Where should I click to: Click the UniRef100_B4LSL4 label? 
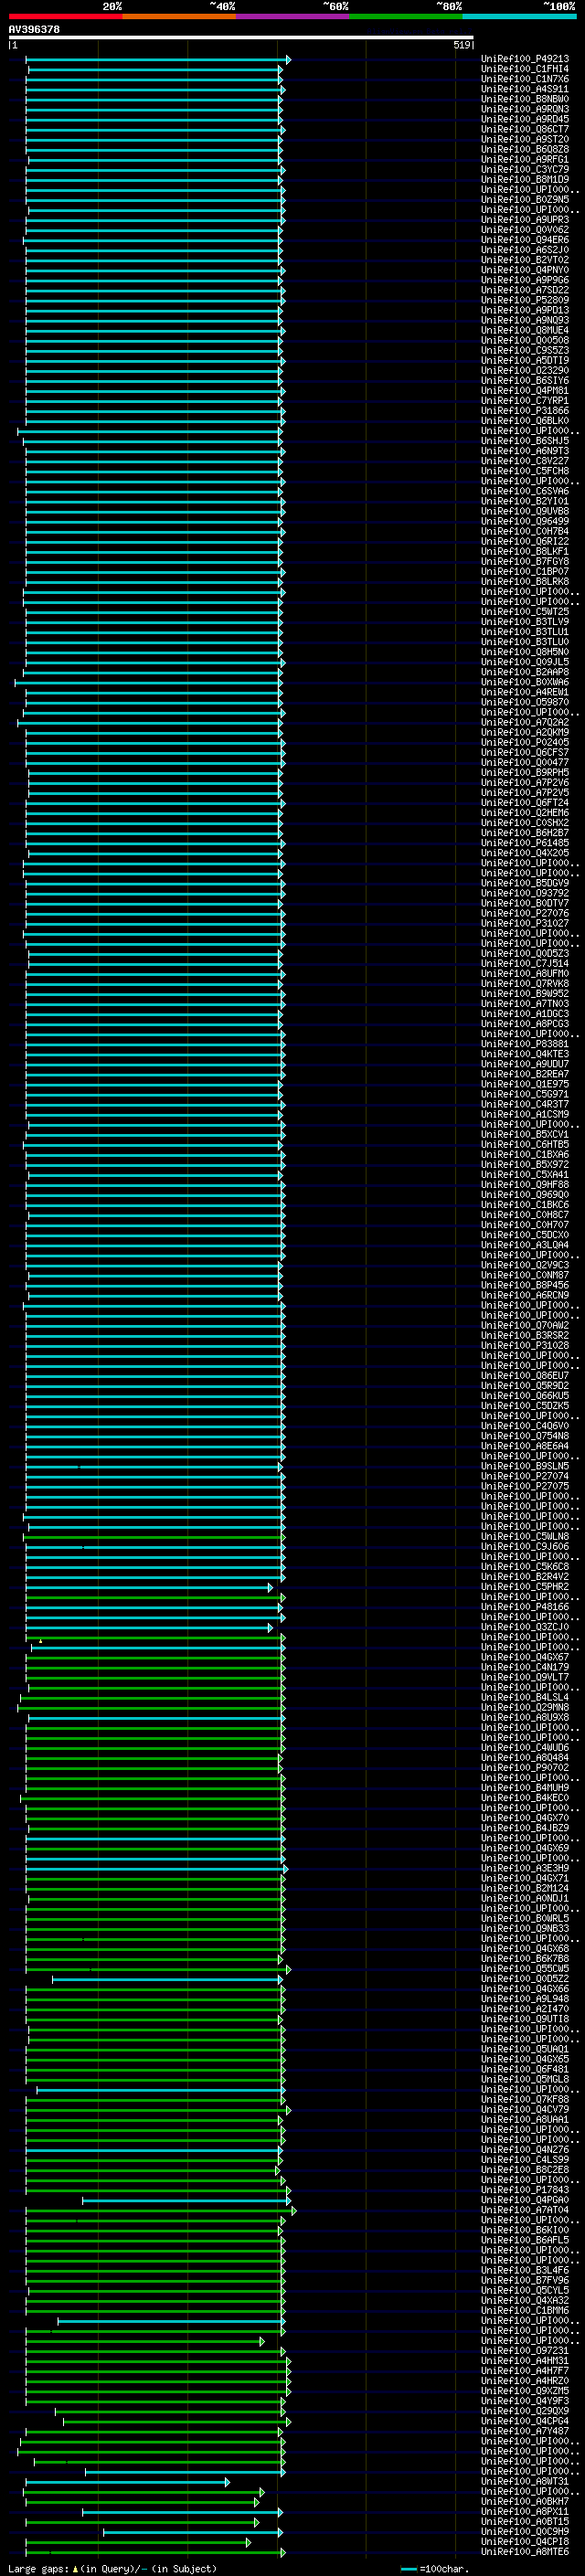pos(525,1697)
